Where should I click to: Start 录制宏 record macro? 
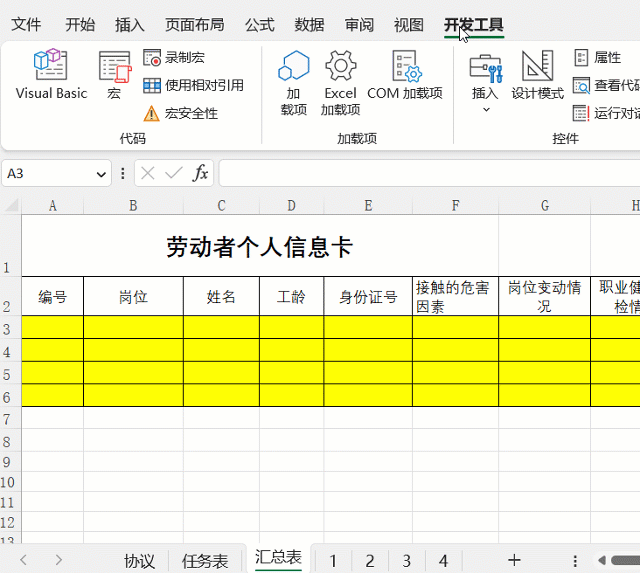pos(174,58)
